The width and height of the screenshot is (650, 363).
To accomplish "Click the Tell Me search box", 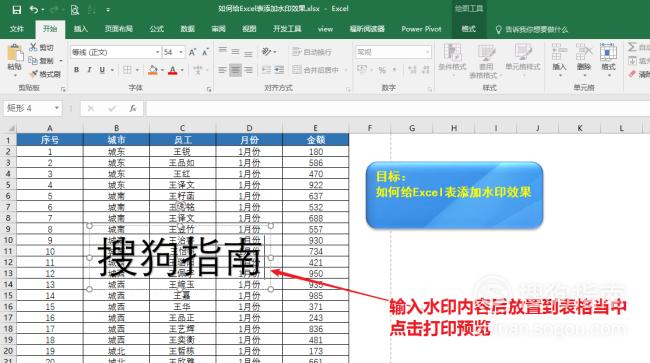I will tap(531, 29).
